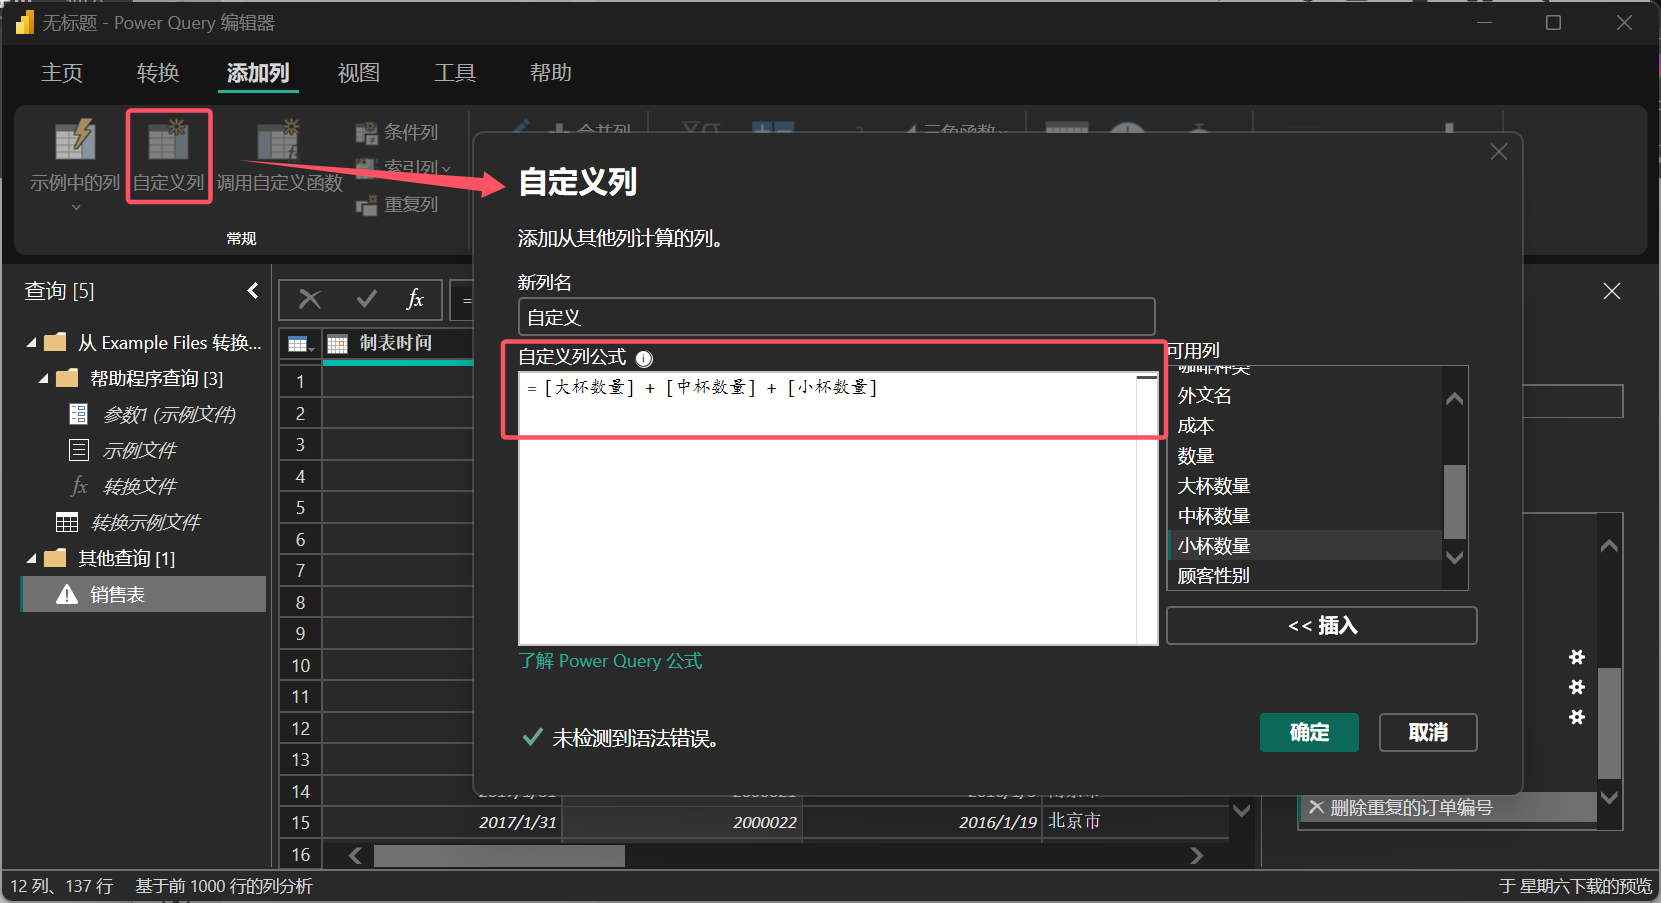Collapse the Example Files transform folder
1661x903 pixels.
(x=31, y=343)
